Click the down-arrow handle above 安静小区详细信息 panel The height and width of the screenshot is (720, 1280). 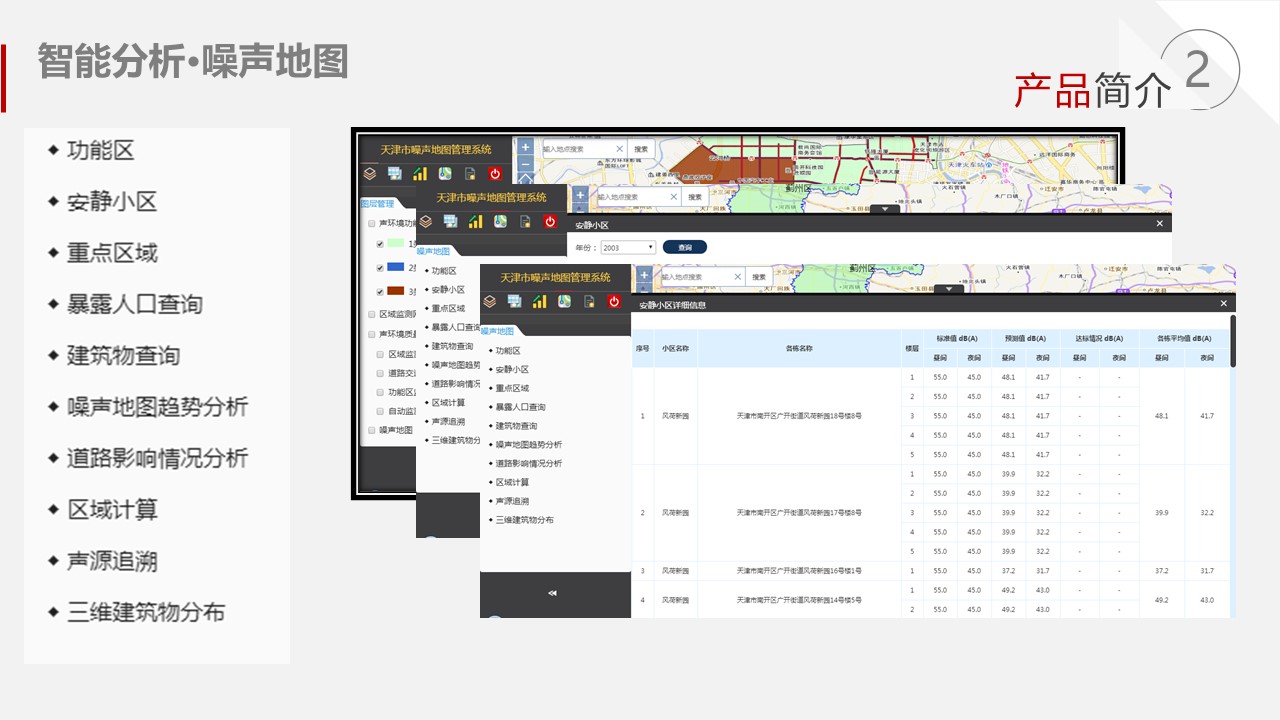pyautogui.click(x=949, y=289)
